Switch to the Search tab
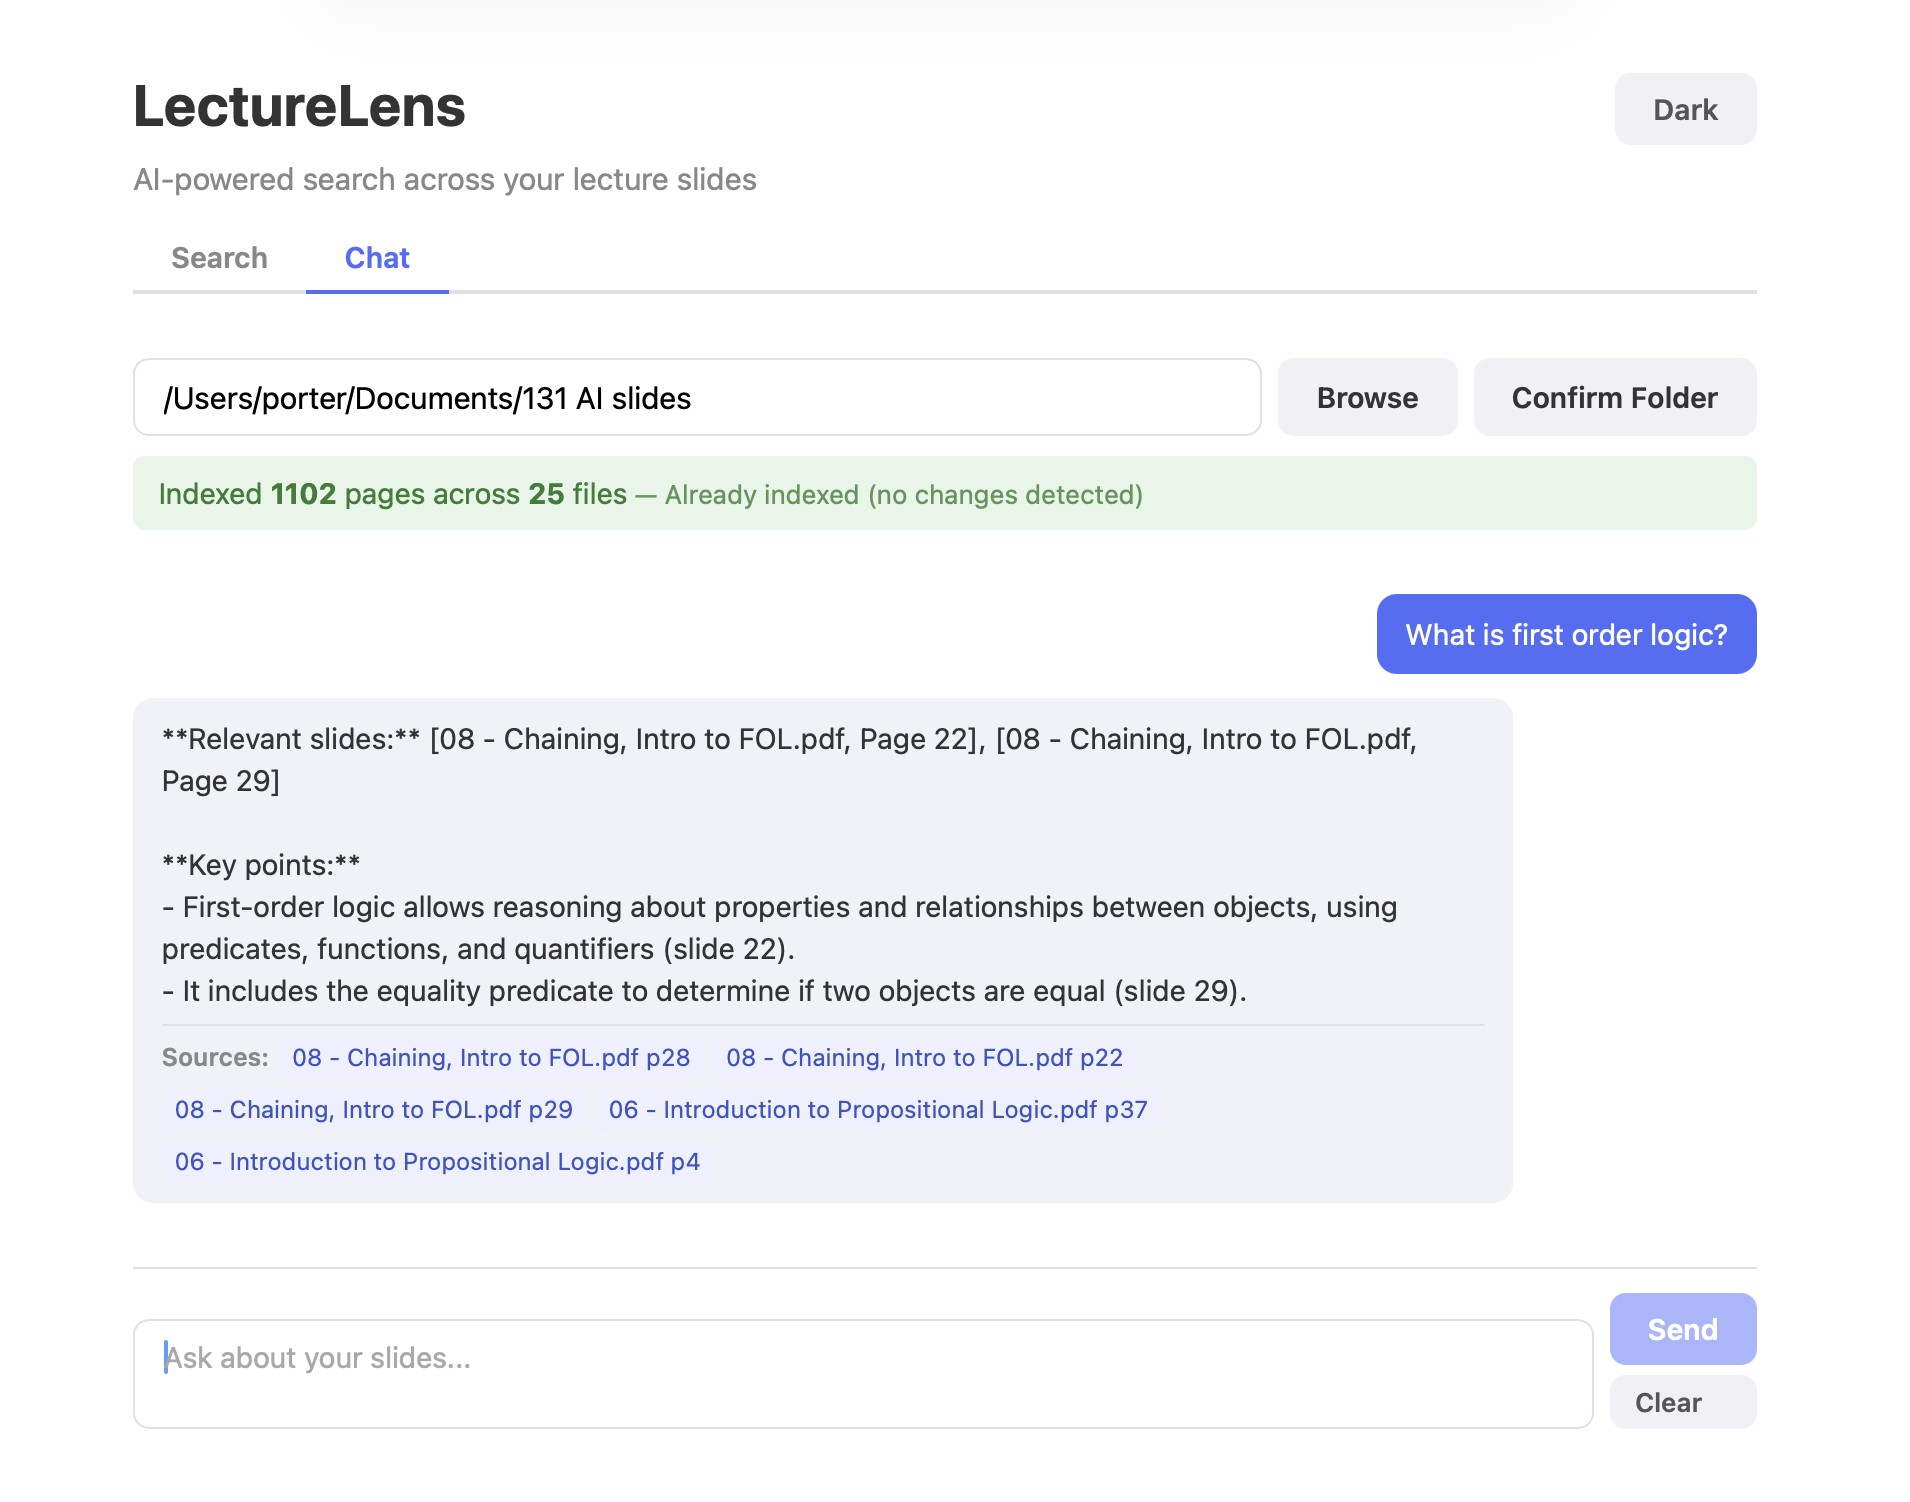This screenshot has width=1910, height=1502. click(x=219, y=258)
